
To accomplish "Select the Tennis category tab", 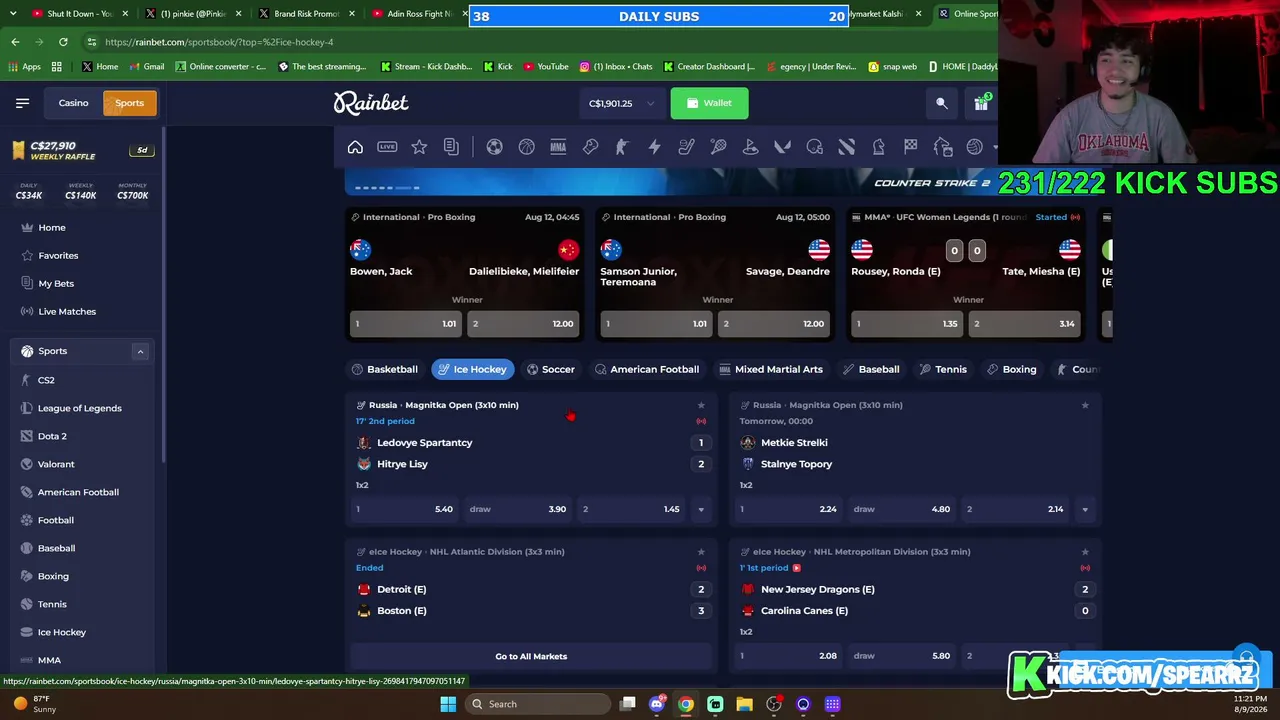I will pos(944,369).
